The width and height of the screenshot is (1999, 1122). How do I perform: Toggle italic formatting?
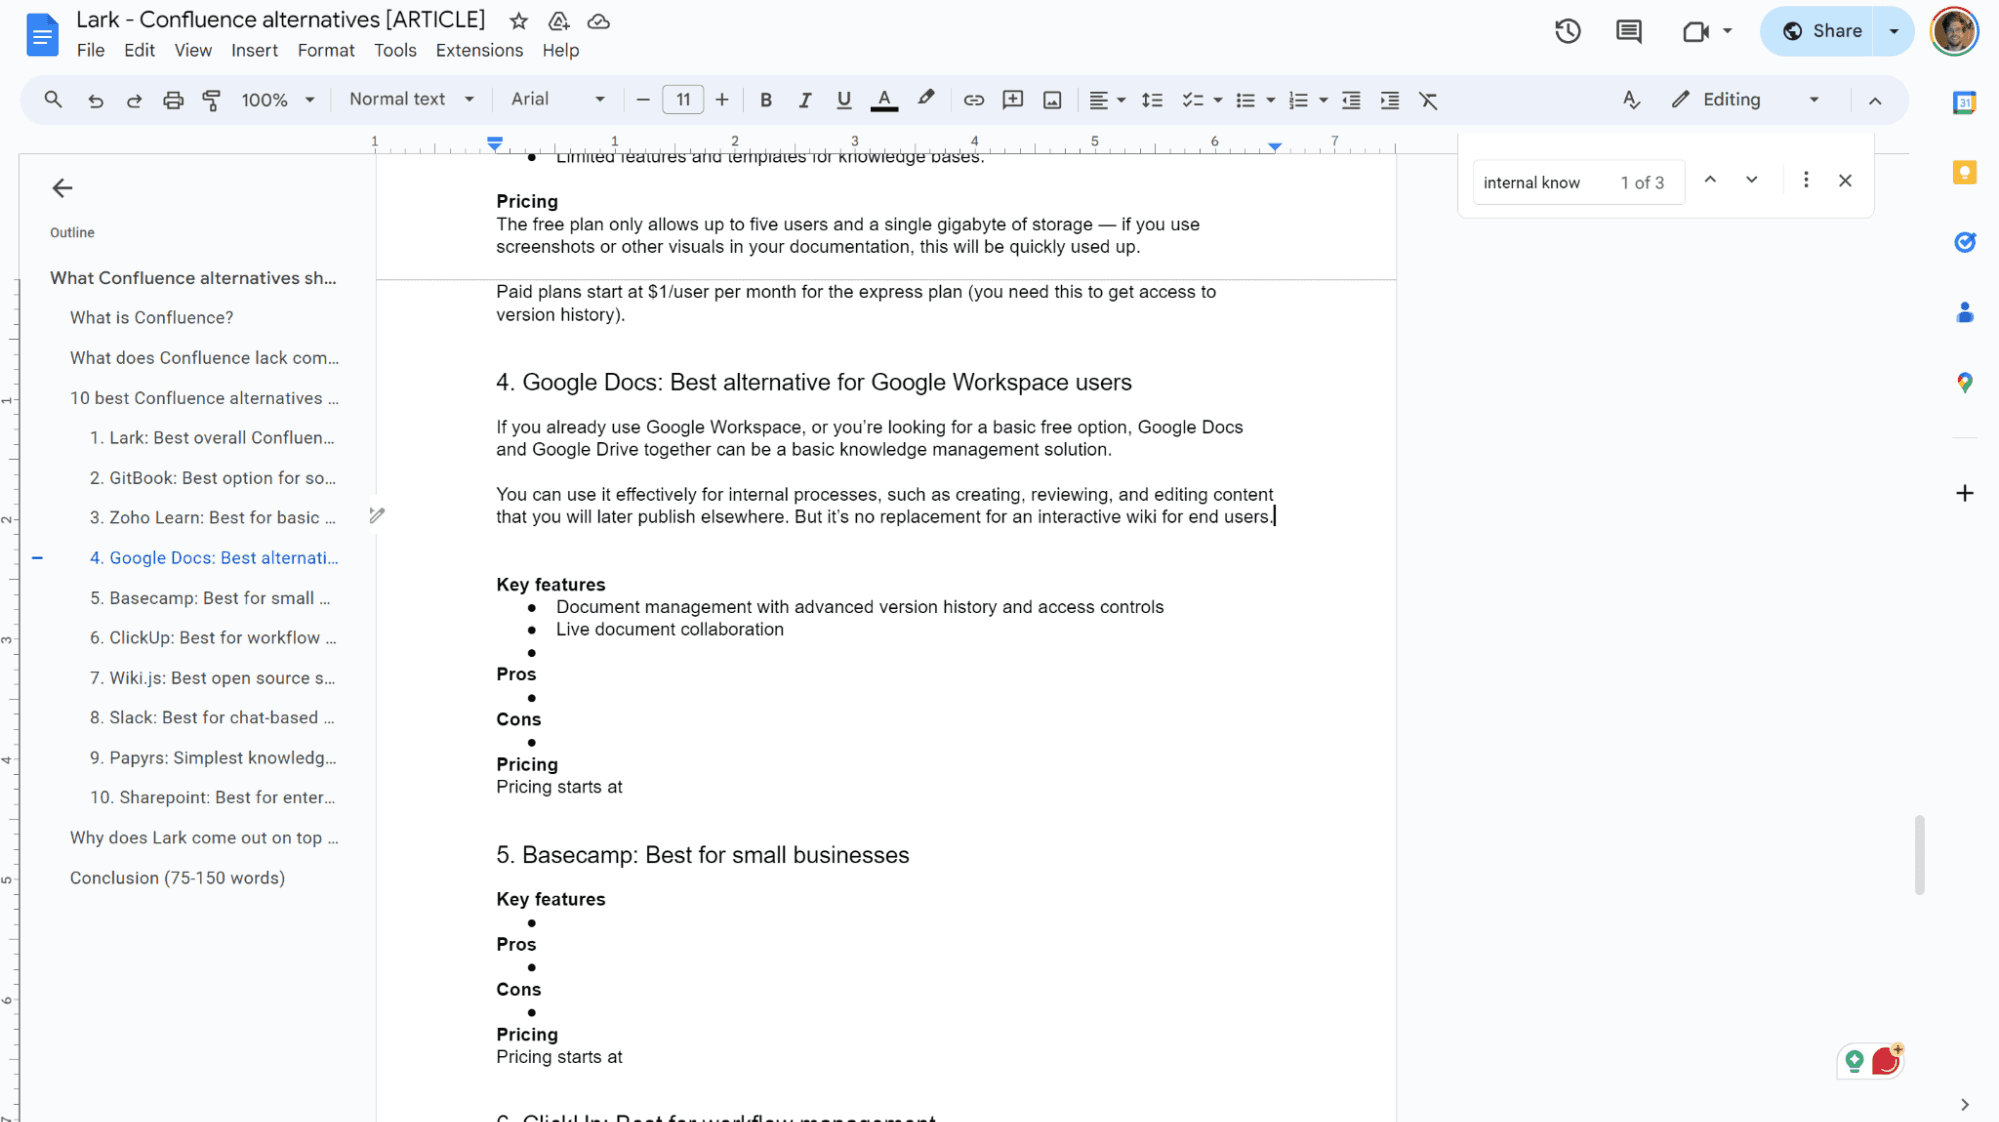point(804,100)
